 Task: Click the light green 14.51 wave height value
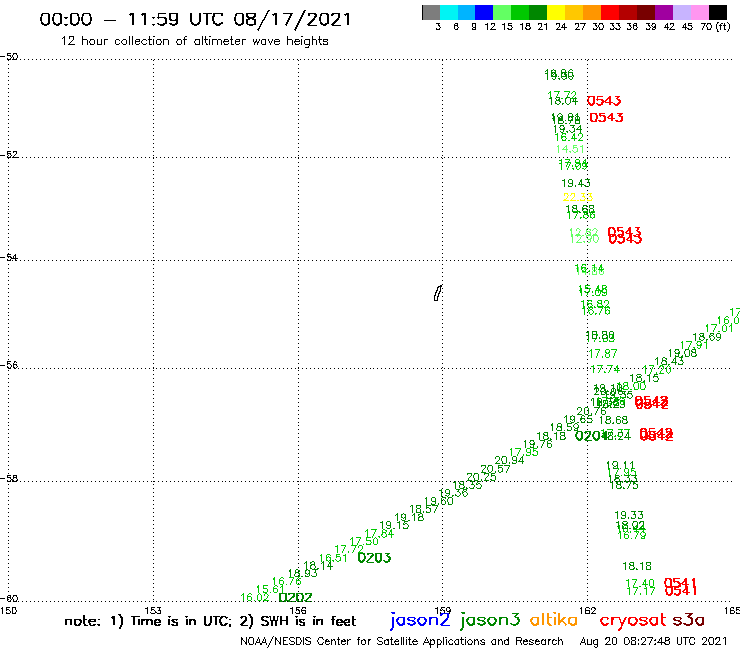pyautogui.click(x=570, y=149)
